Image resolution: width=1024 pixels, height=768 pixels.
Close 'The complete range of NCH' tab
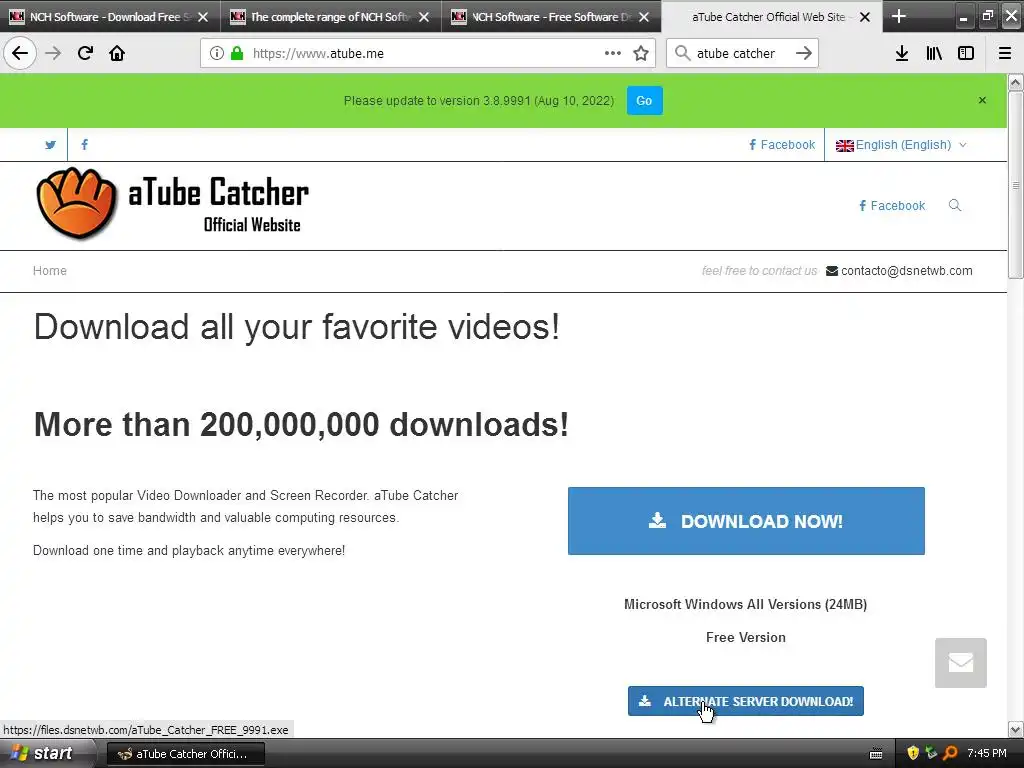(x=424, y=17)
